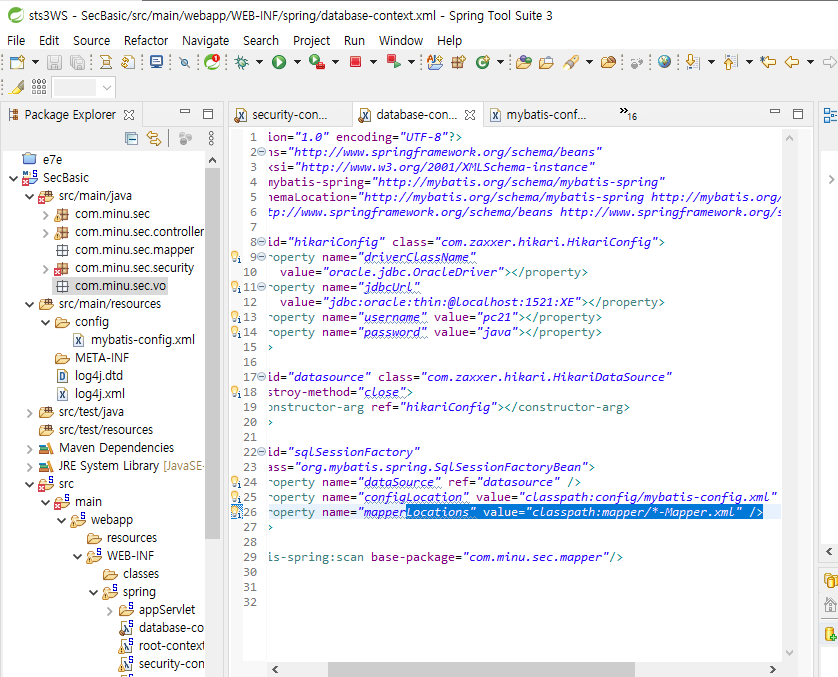
Task: Click the editor horizontal scrollbar thumb
Action: pos(481,670)
